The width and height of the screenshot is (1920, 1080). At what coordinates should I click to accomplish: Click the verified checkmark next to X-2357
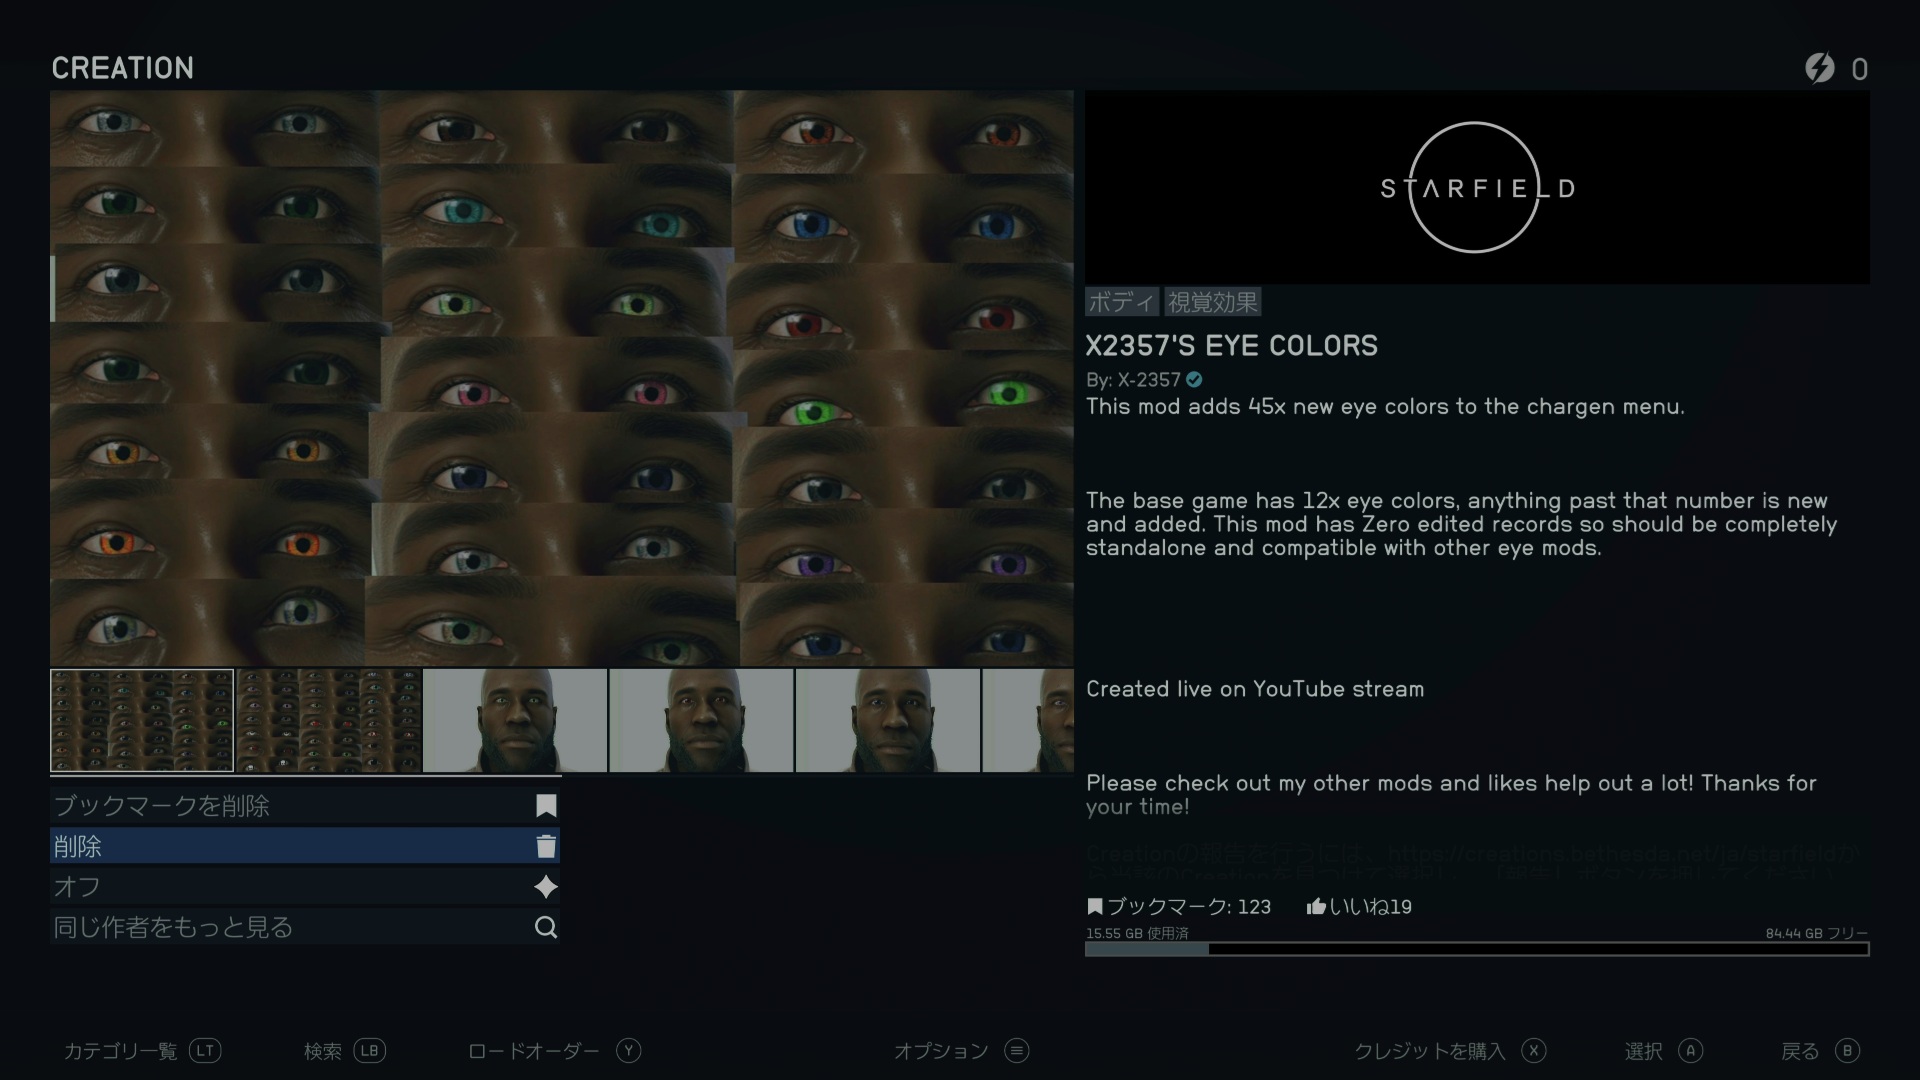pos(1195,380)
